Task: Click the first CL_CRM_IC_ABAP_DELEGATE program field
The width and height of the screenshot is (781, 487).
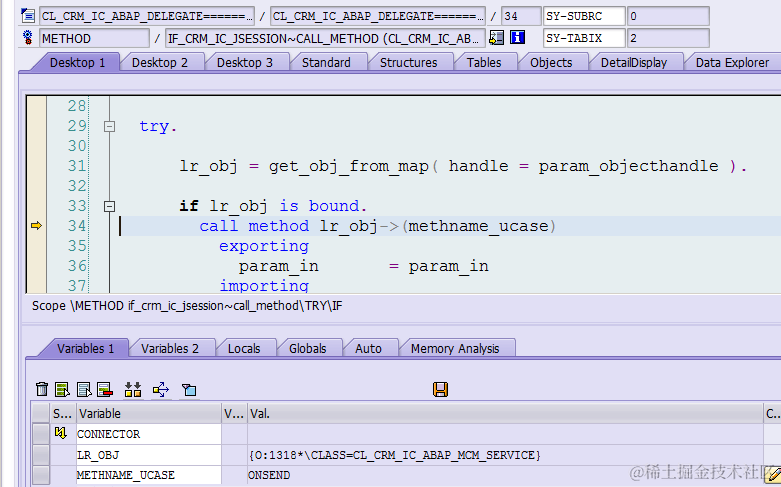Action: 147,16
